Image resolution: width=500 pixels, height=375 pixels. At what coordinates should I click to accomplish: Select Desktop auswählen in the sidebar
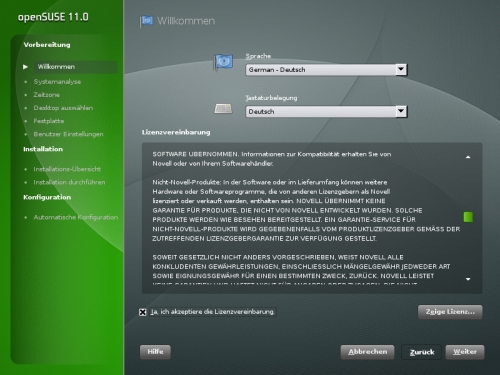[63, 108]
